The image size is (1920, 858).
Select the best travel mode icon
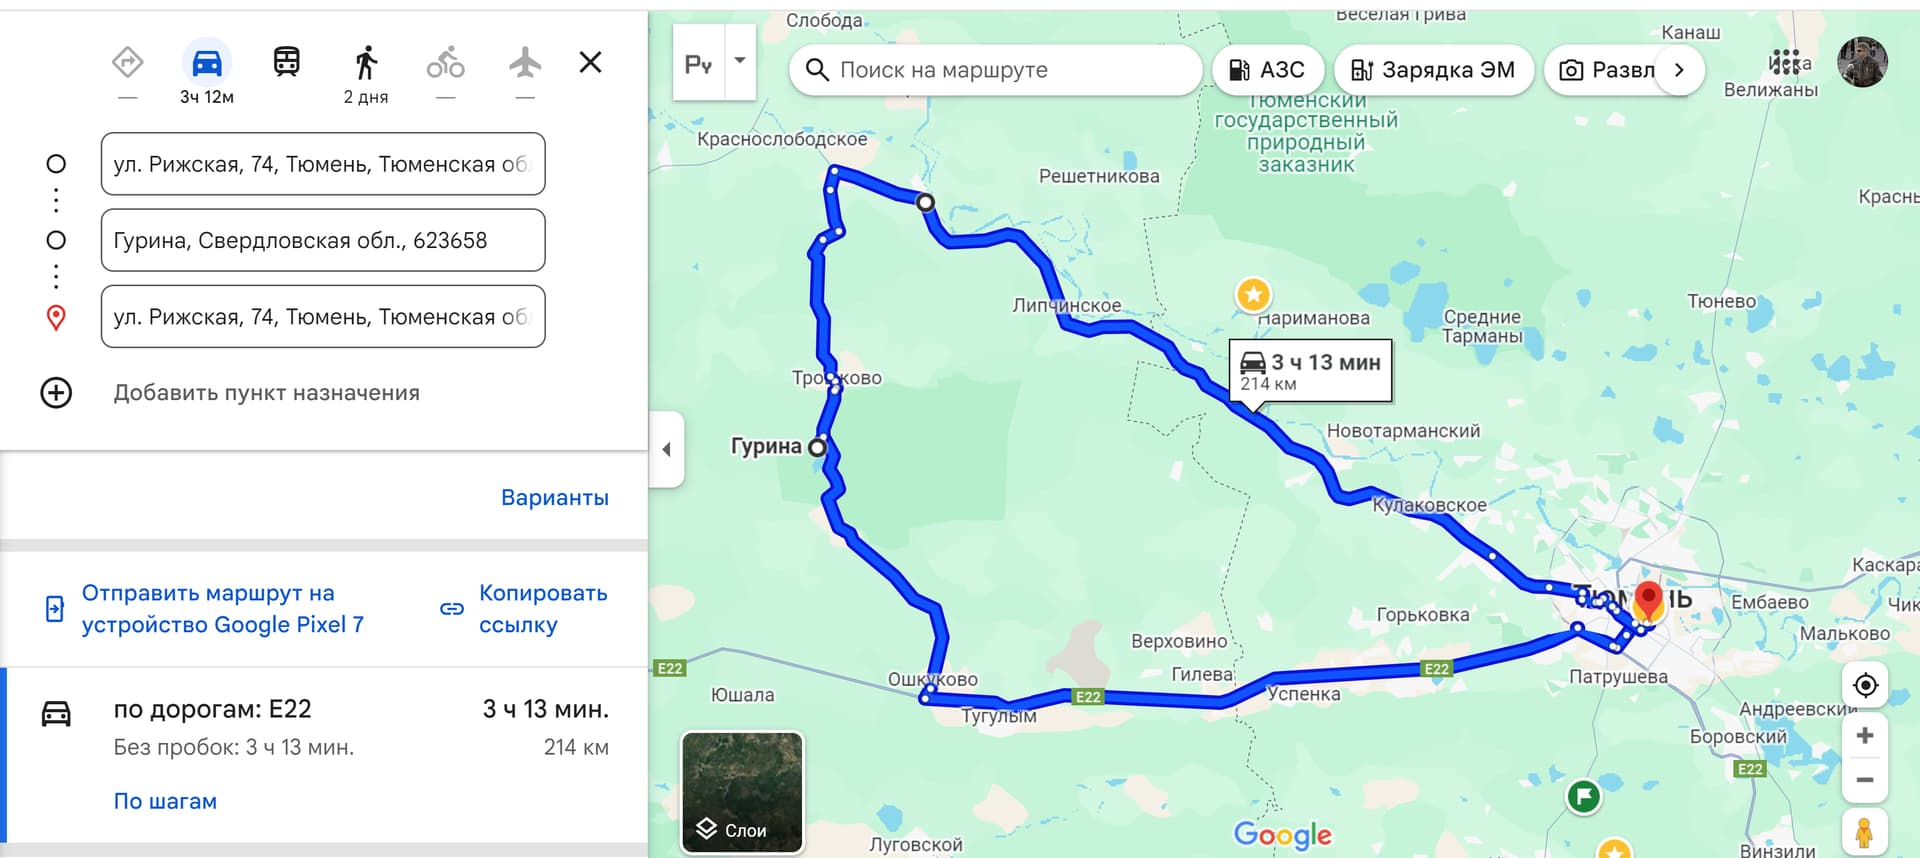click(128, 62)
